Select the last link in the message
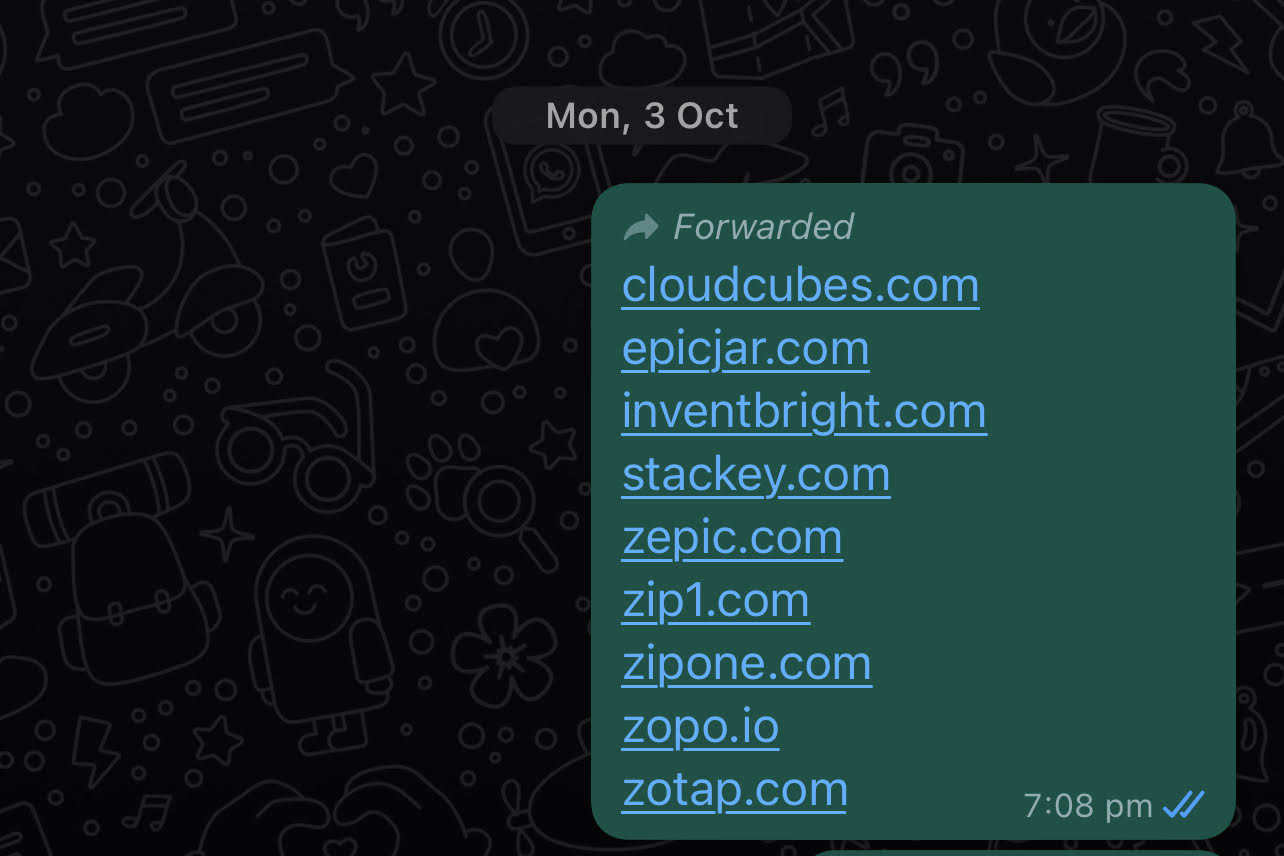Image resolution: width=1284 pixels, height=856 pixels. [x=733, y=789]
